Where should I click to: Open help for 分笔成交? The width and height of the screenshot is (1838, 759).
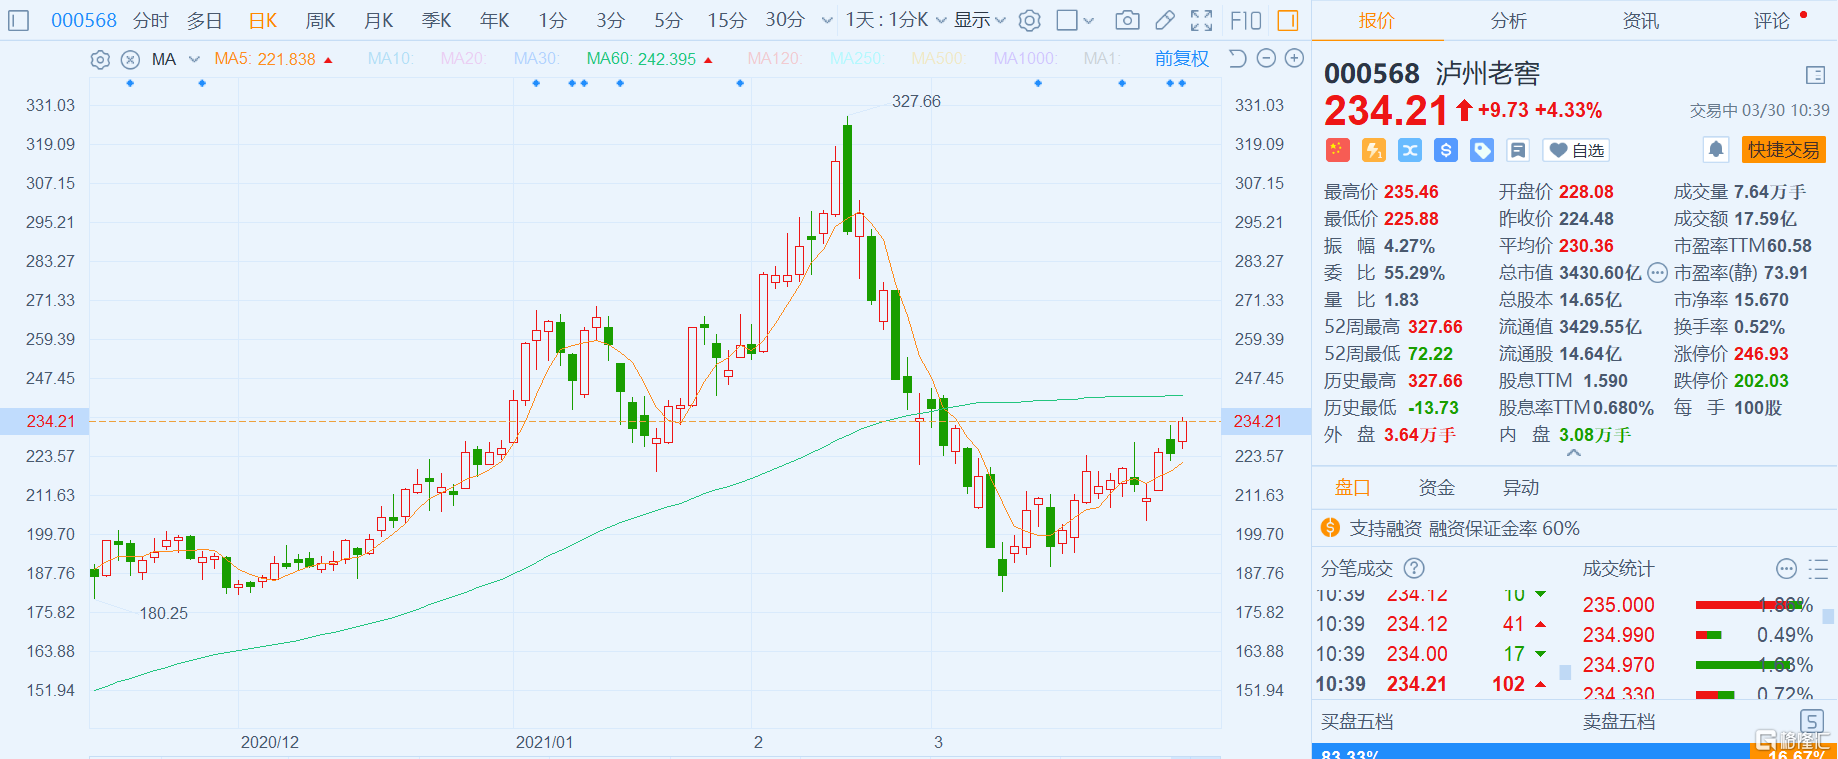pyautogui.click(x=1414, y=568)
